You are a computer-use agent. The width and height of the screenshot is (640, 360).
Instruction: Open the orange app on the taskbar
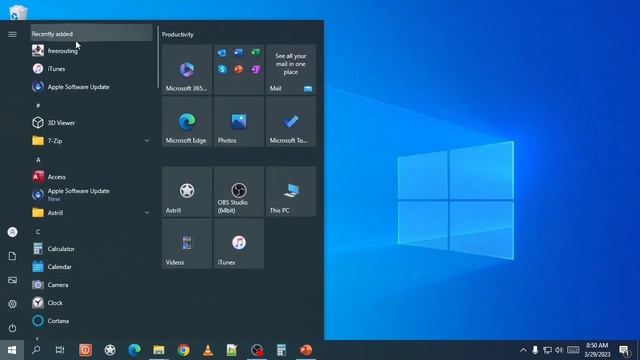85,350
